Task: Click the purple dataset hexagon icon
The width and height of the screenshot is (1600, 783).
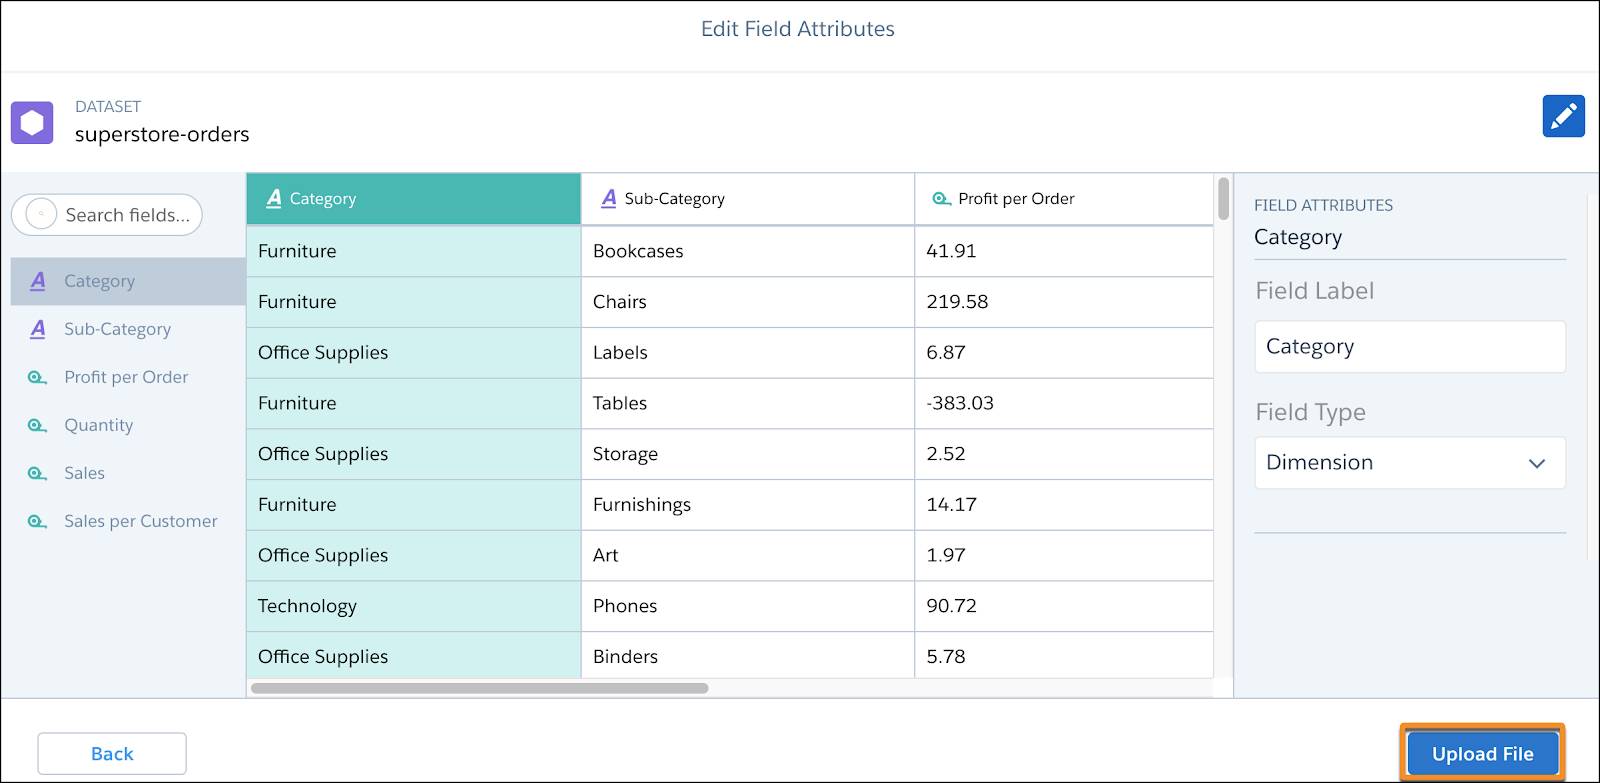Action: (x=32, y=122)
